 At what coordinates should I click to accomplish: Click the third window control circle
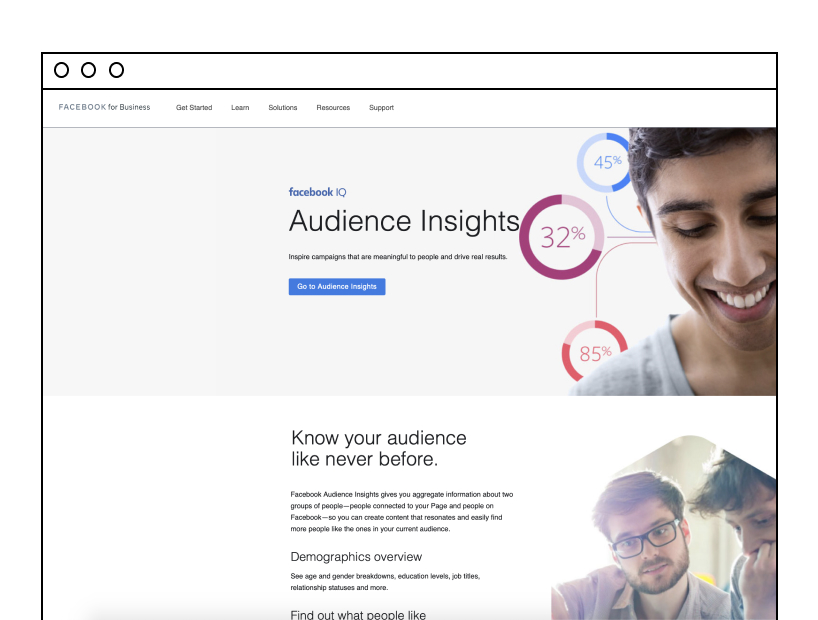coord(116,70)
